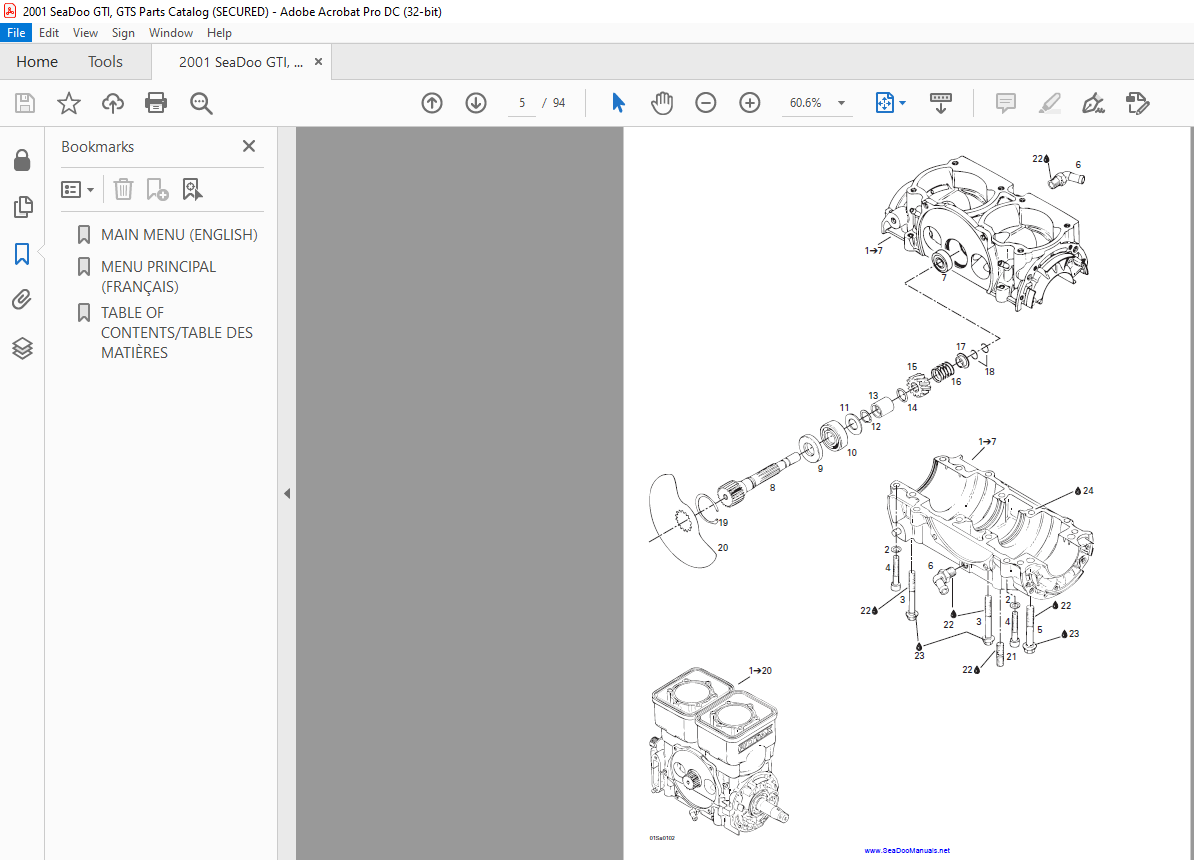Click the Bookmarks panel title
Viewport: 1194px width, 860px height.
tap(97, 147)
